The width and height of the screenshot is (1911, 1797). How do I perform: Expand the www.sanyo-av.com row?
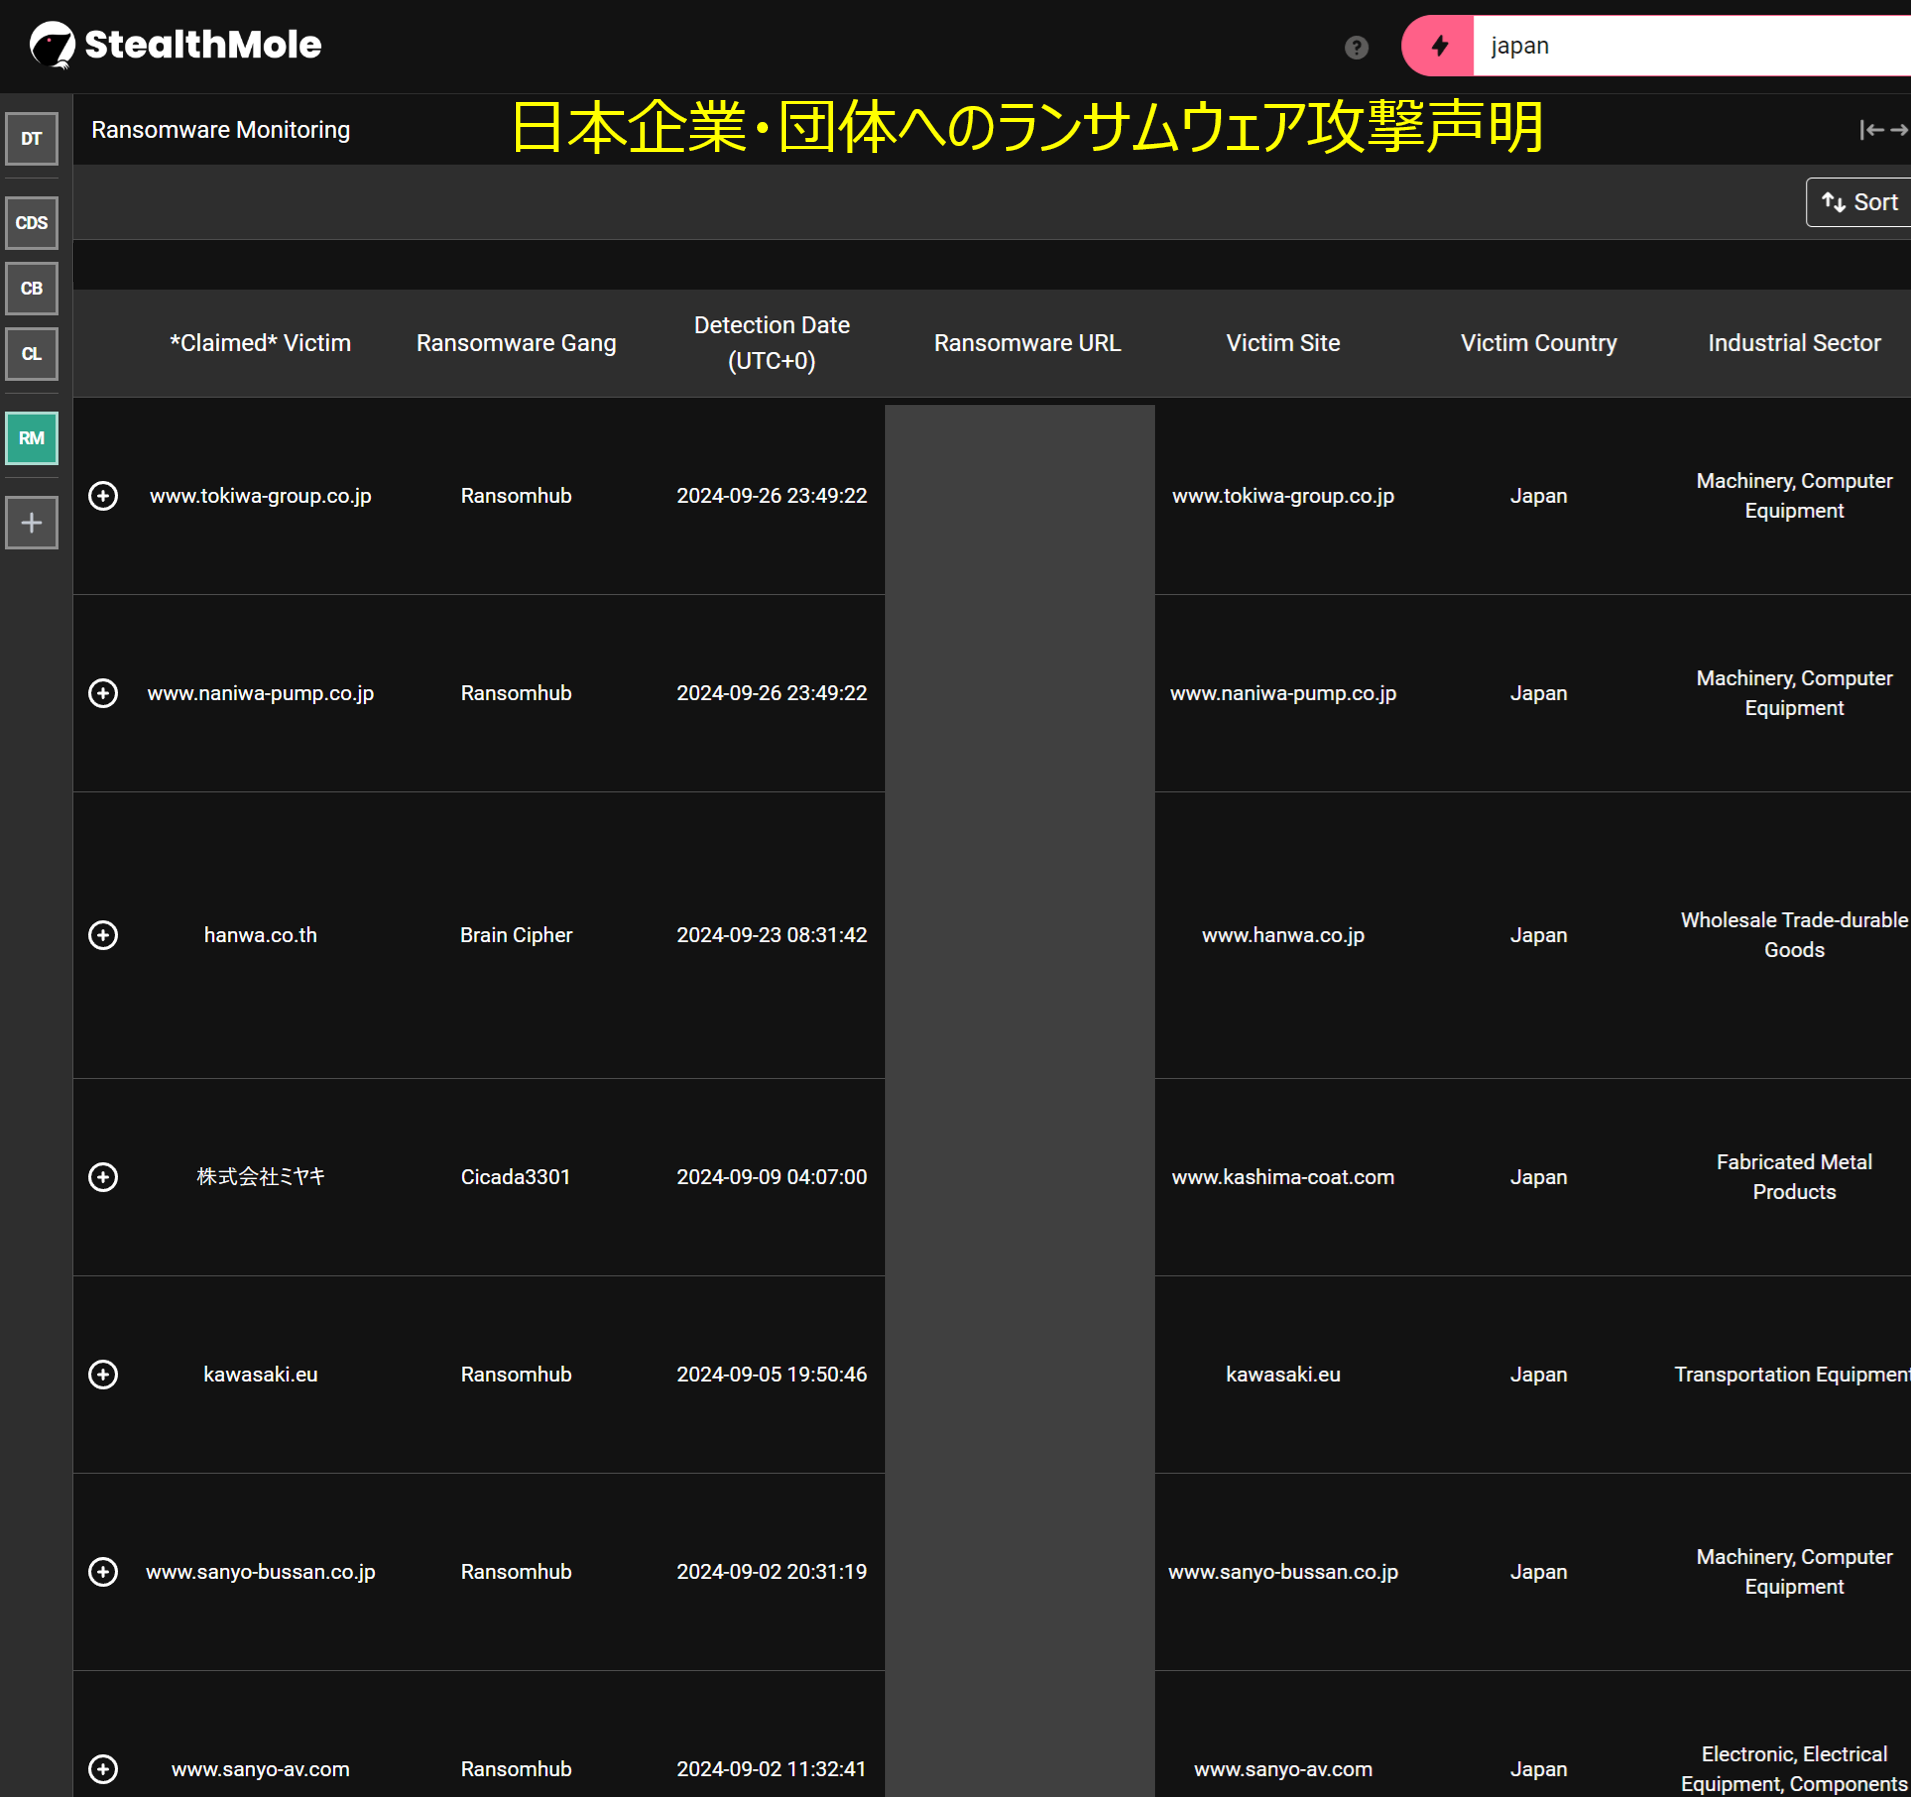click(103, 1769)
